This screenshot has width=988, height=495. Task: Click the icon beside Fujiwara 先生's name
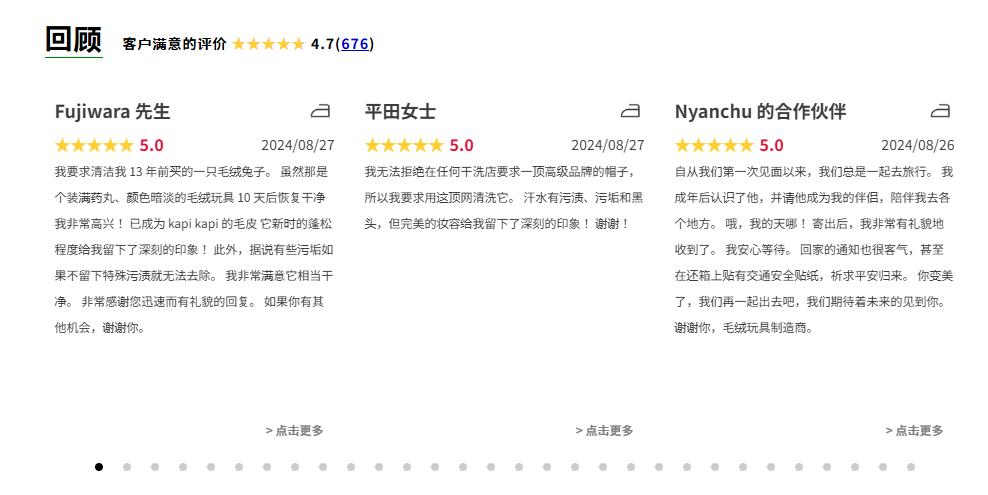tap(320, 111)
